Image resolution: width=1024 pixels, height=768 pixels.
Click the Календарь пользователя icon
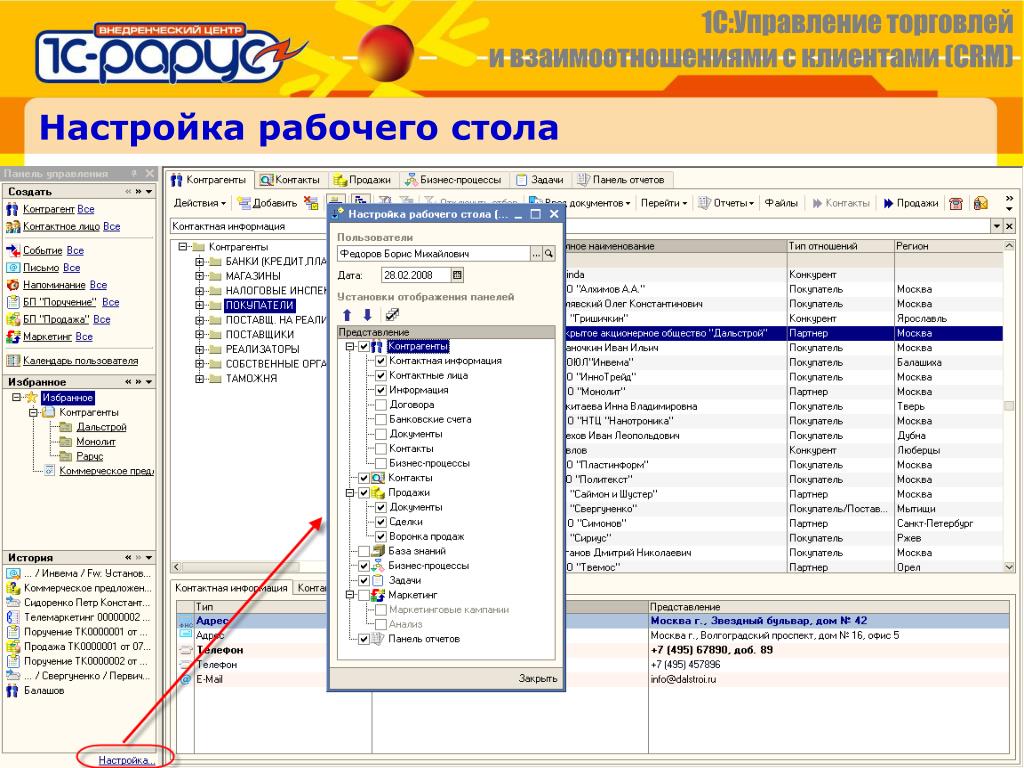(12, 360)
